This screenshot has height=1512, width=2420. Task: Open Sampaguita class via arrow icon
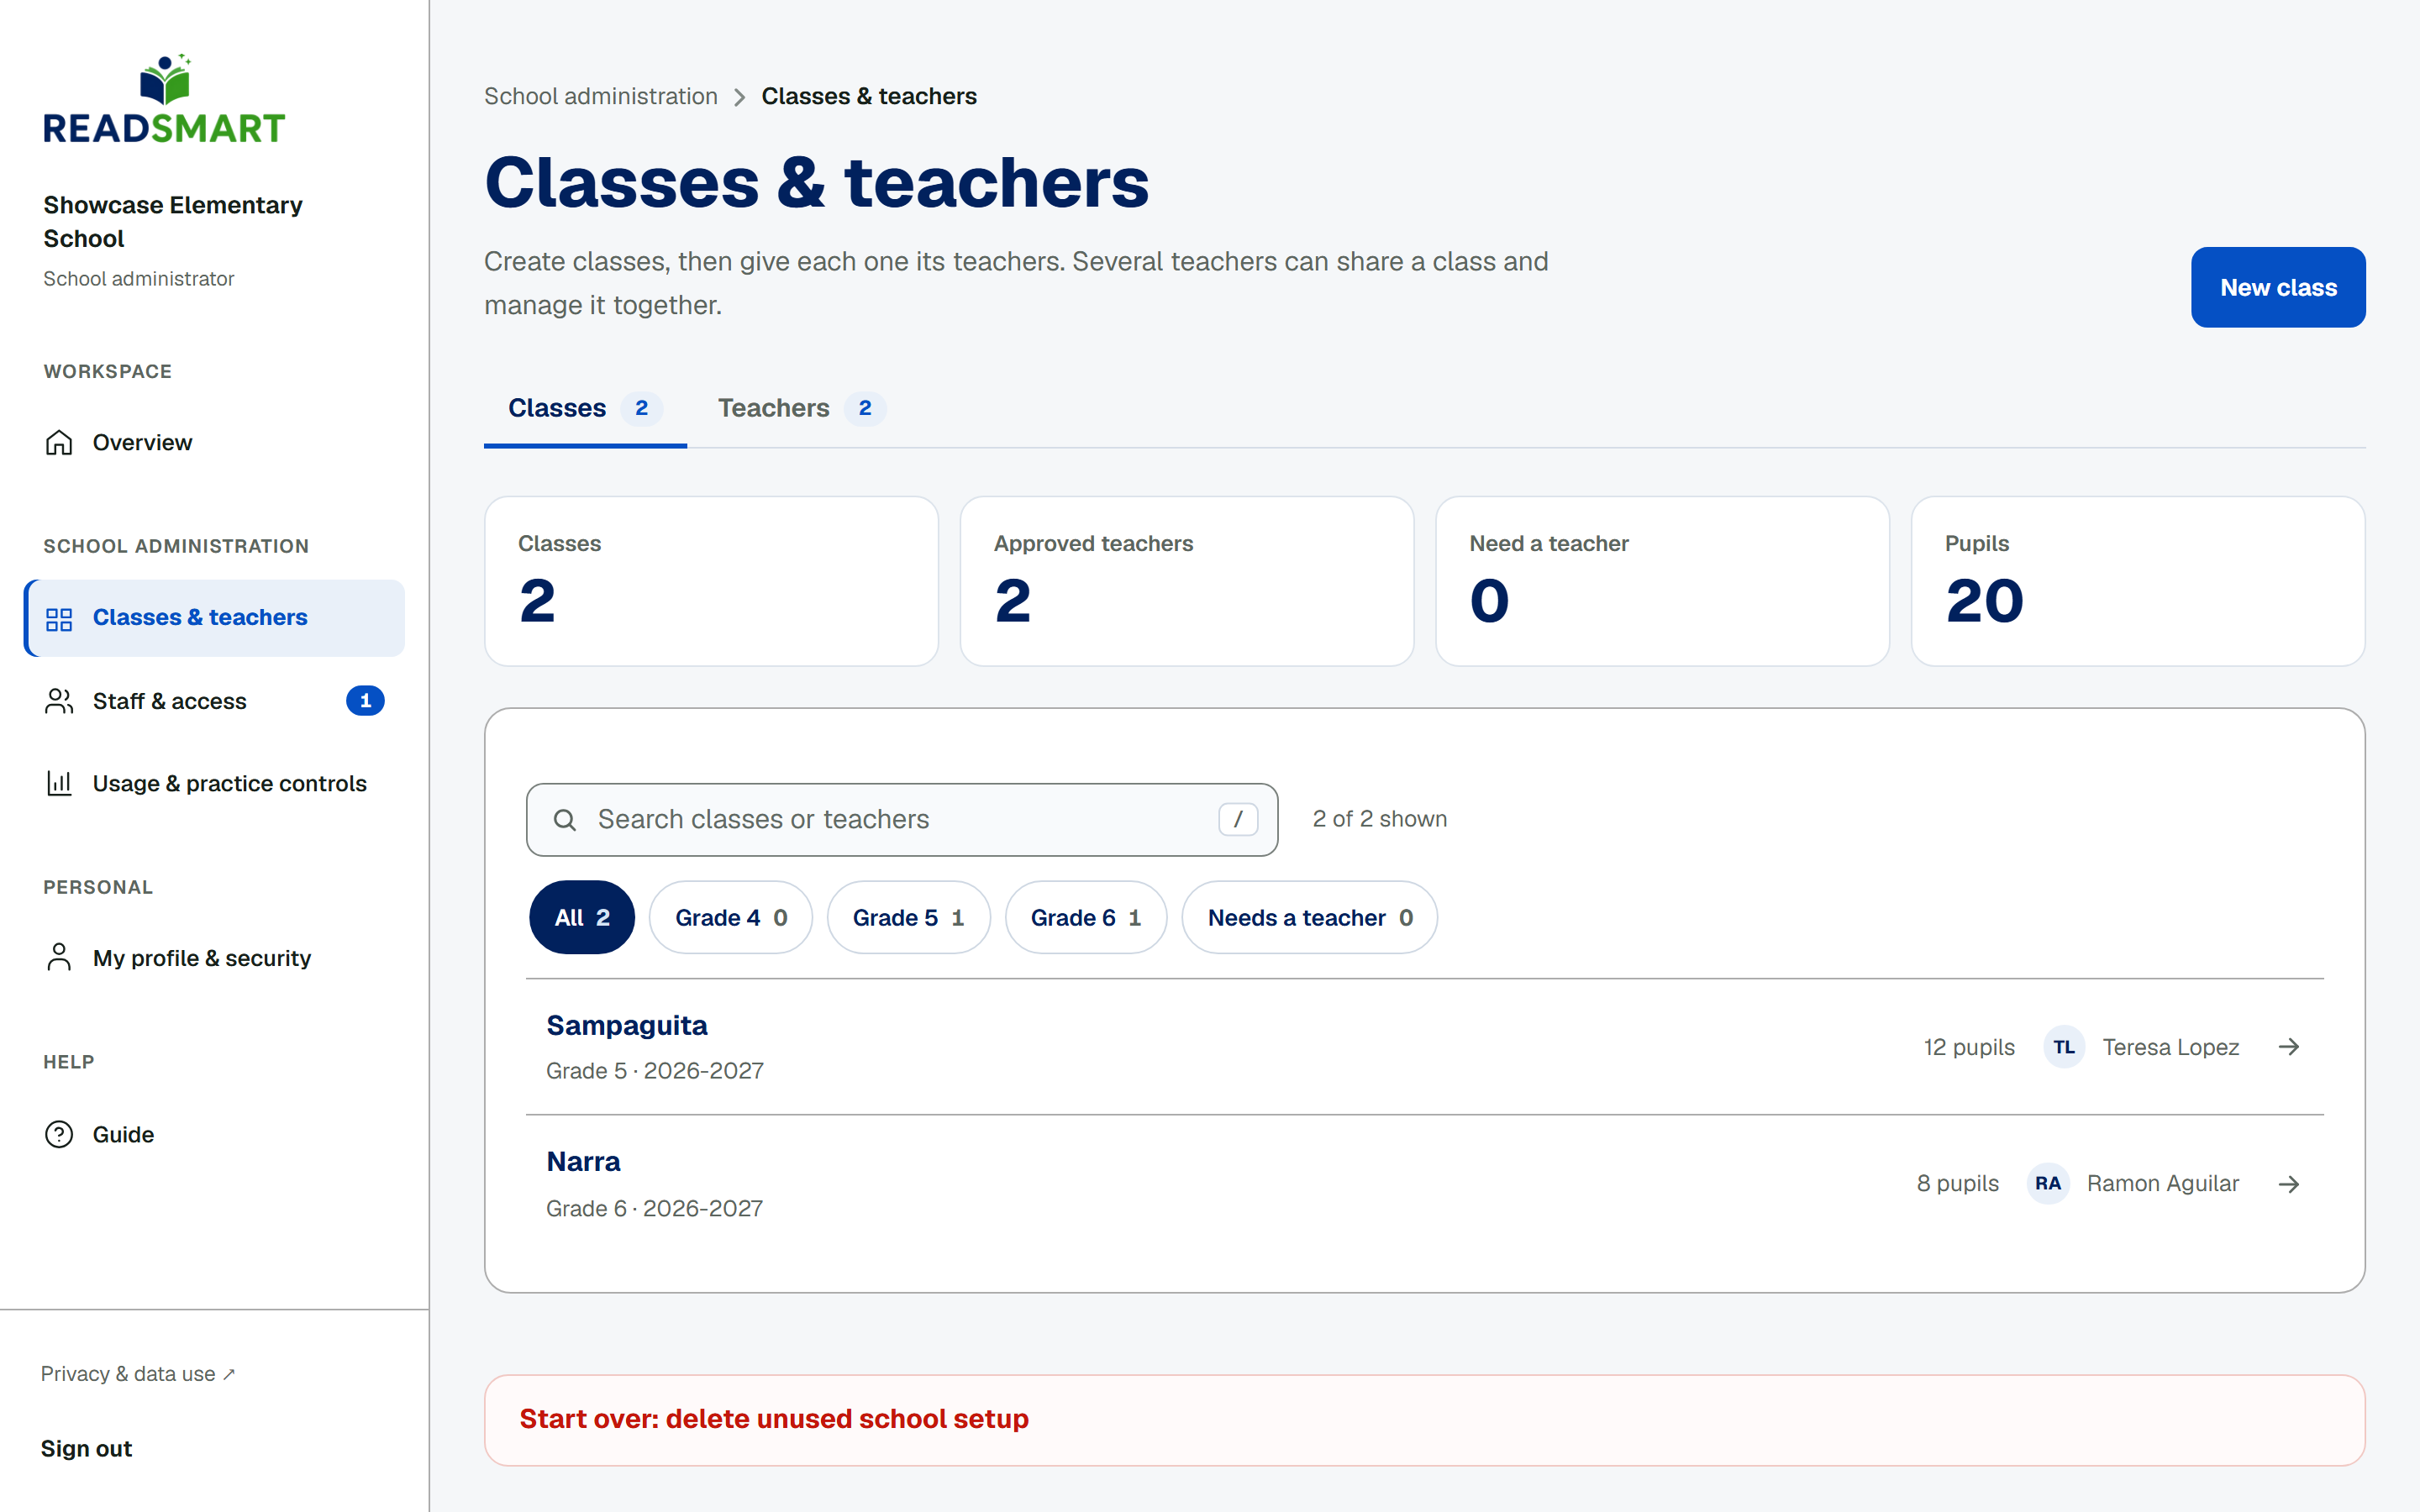(x=2289, y=1047)
